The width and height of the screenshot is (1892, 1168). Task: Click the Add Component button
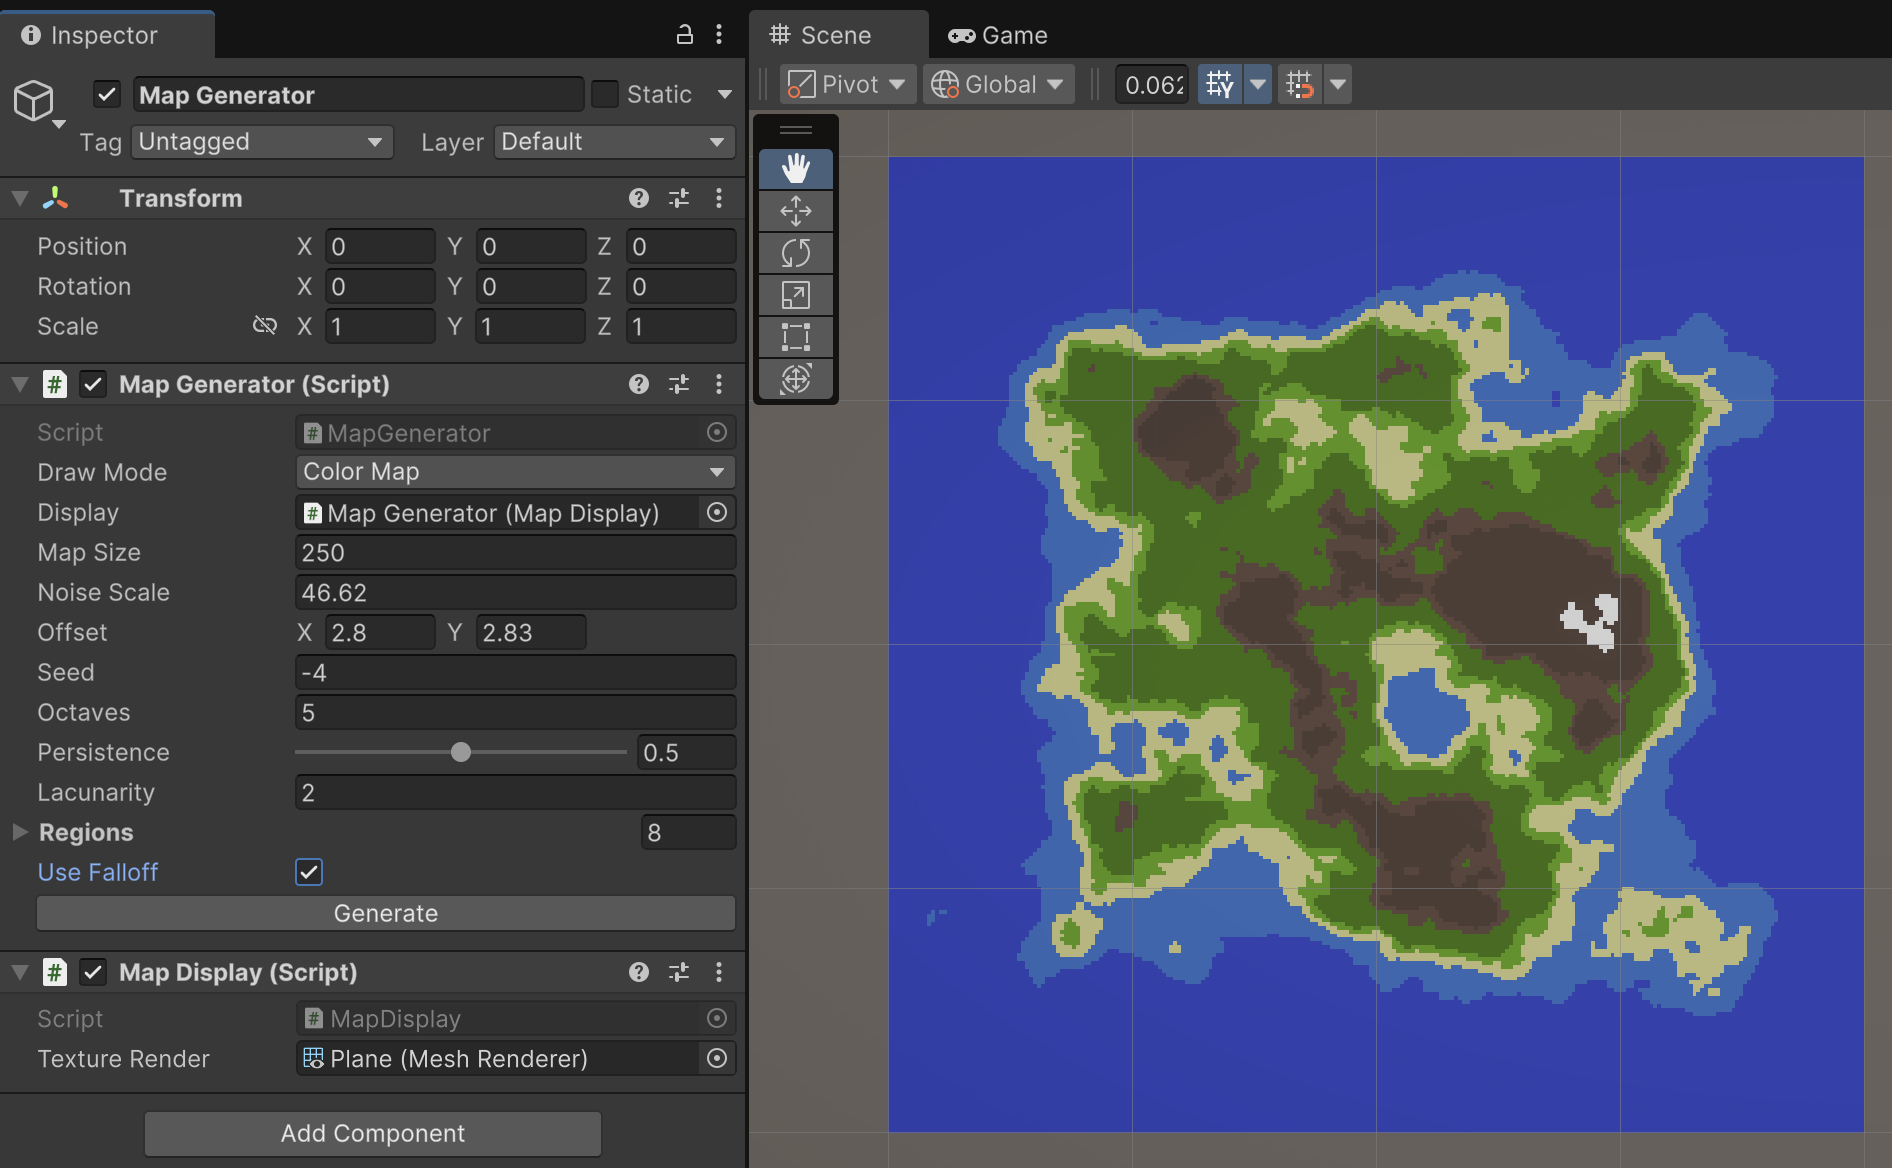click(x=372, y=1133)
